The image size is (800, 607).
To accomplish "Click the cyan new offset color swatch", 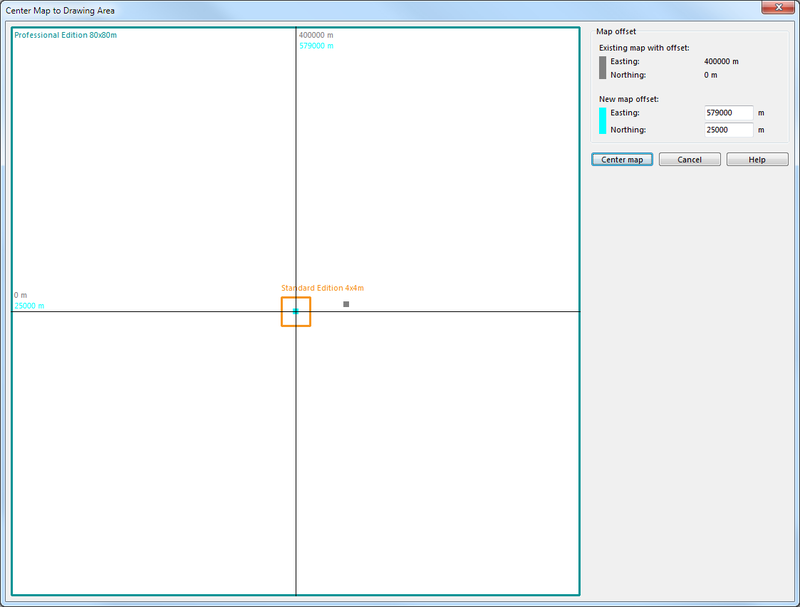I will 603,121.
